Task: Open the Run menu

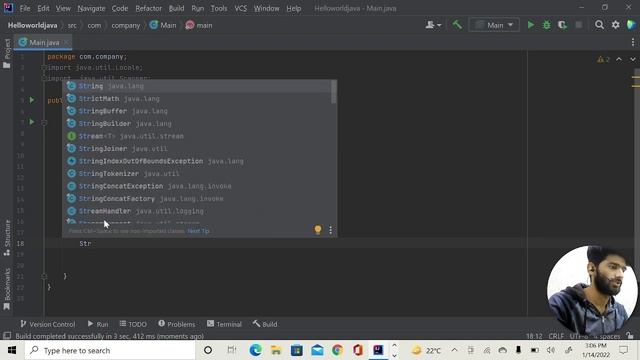Action: click(198, 8)
